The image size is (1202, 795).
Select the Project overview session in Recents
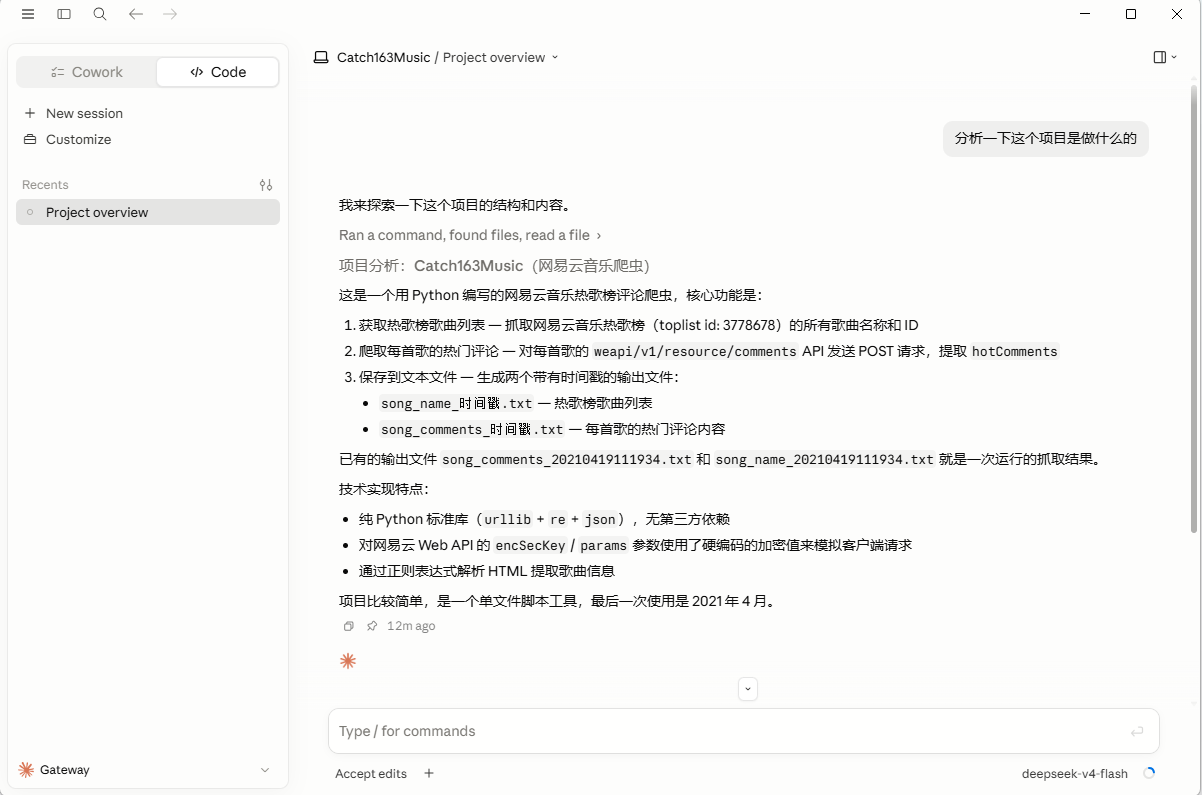coord(148,212)
